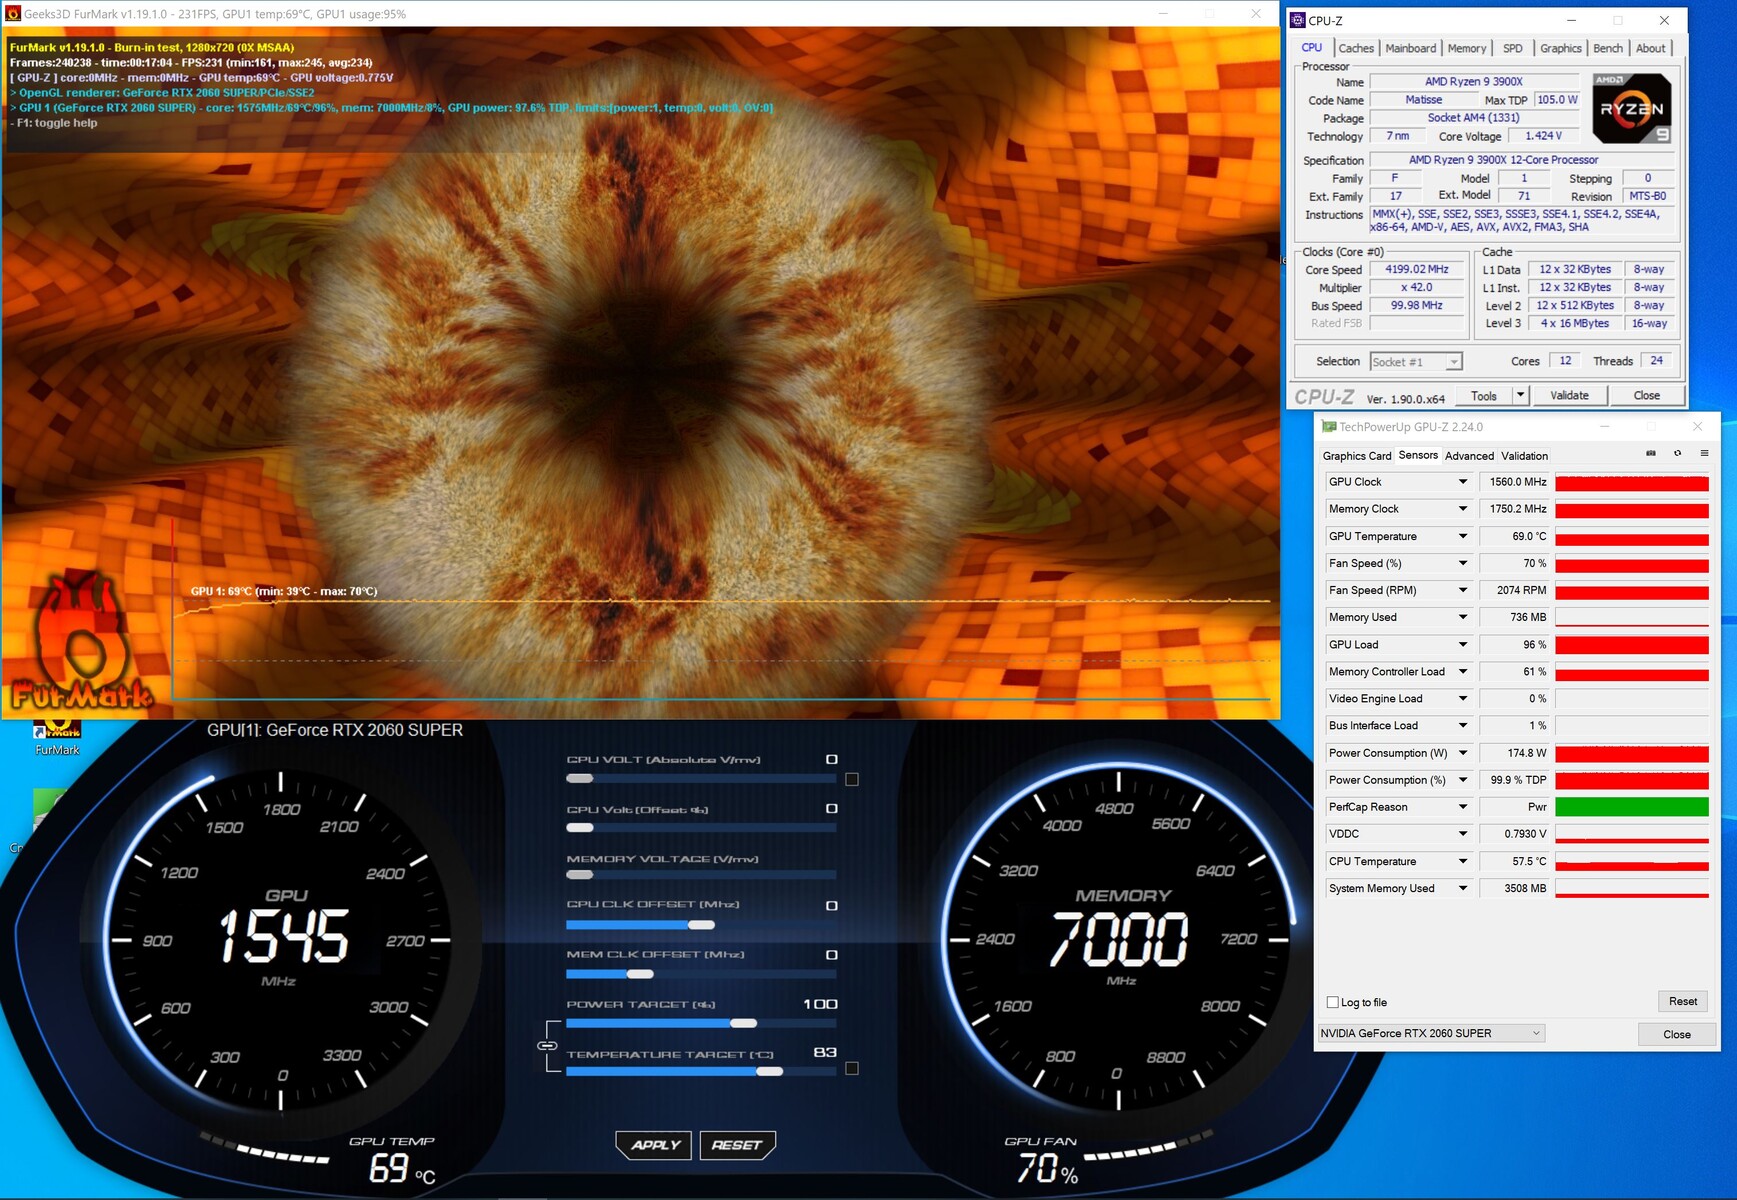Open the Memory tab in CPU-Z
The height and width of the screenshot is (1200, 1737).
pyautogui.click(x=1466, y=48)
